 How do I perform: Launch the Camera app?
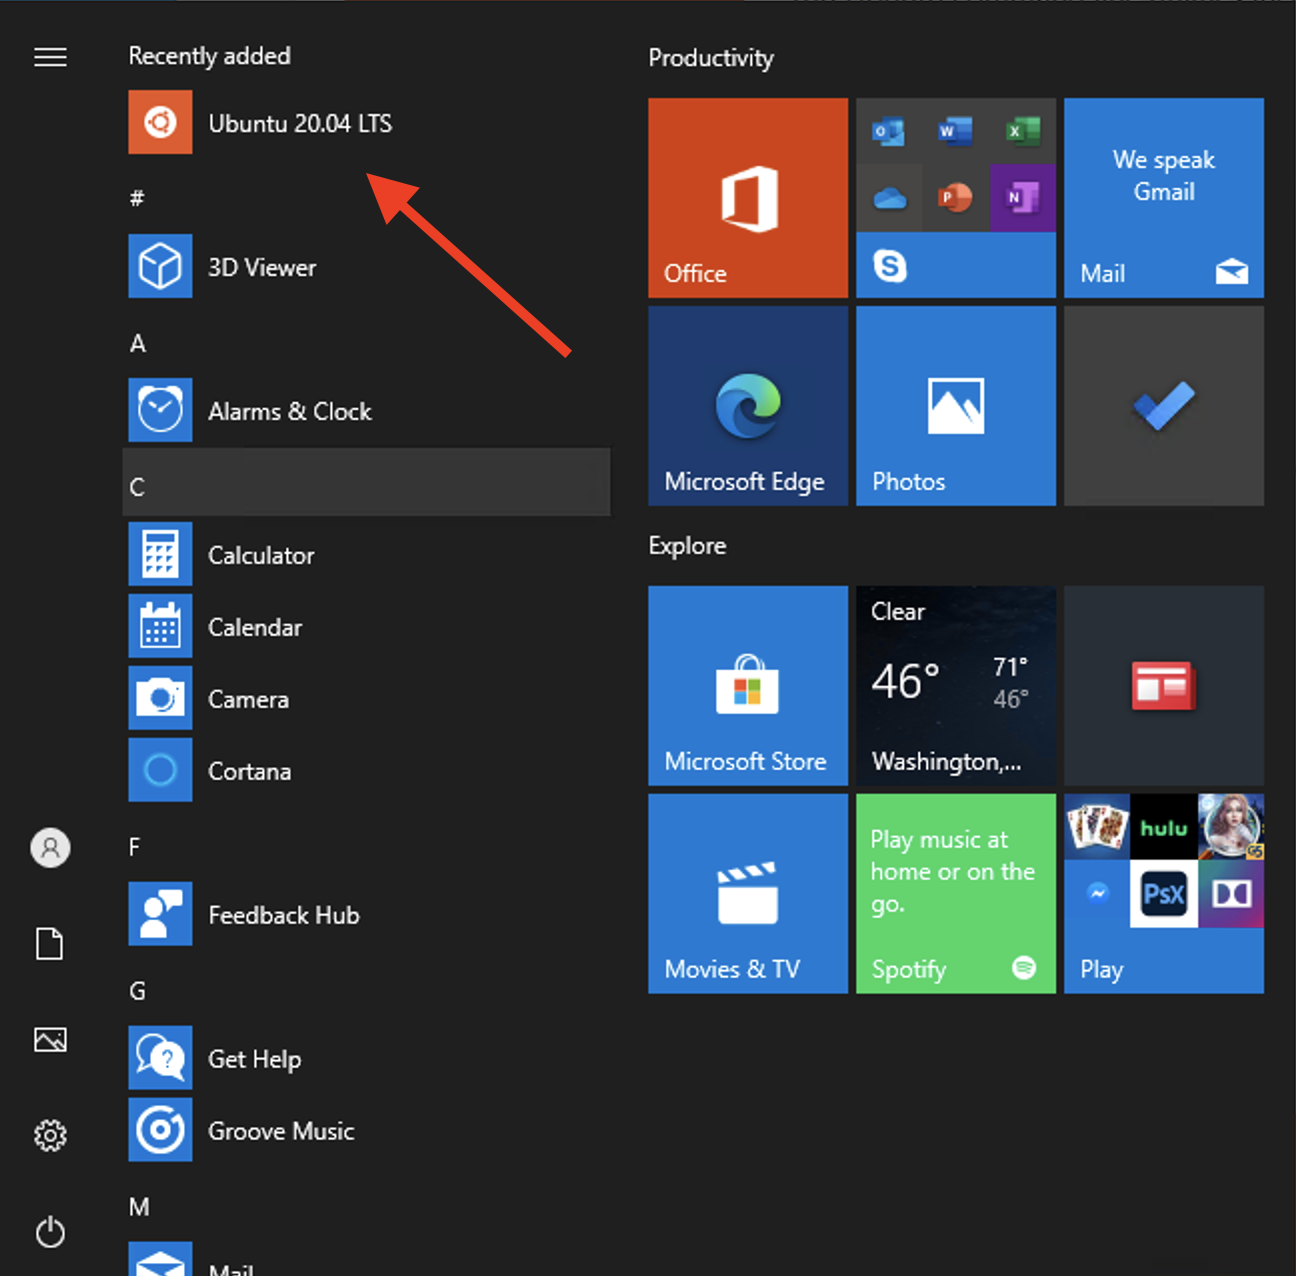click(x=366, y=699)
